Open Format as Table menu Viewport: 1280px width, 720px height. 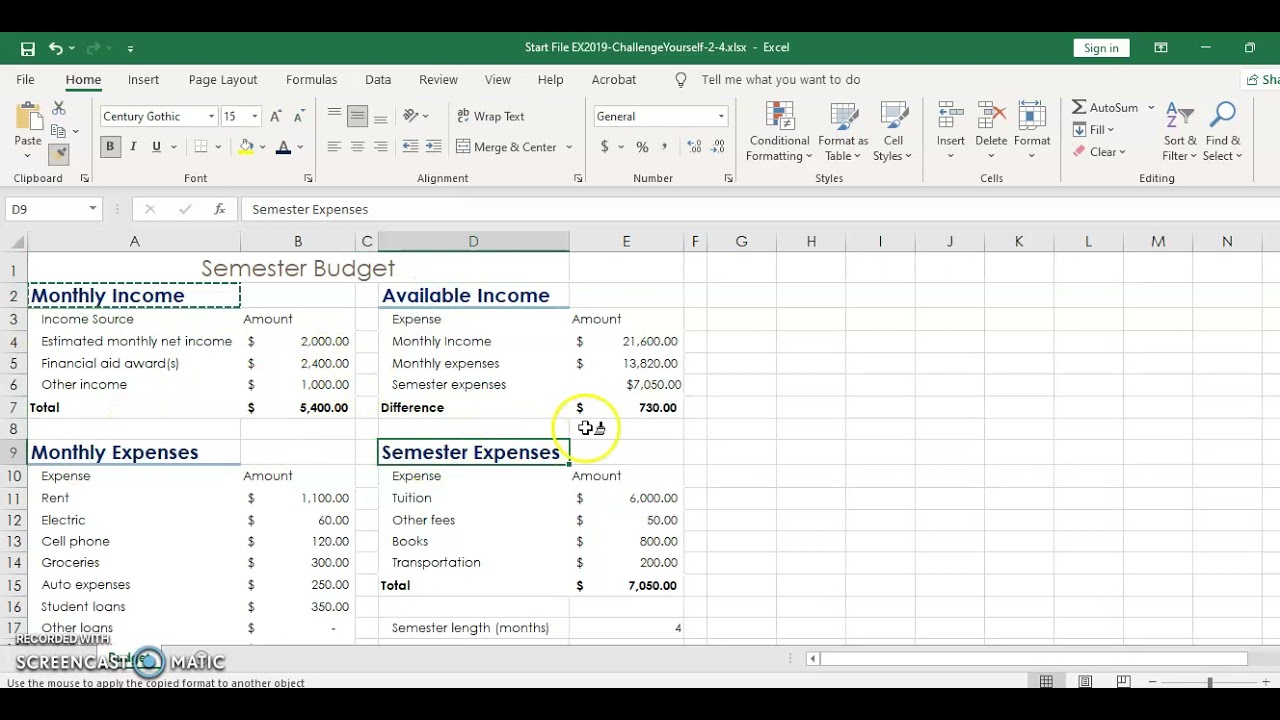pos(843,131)
